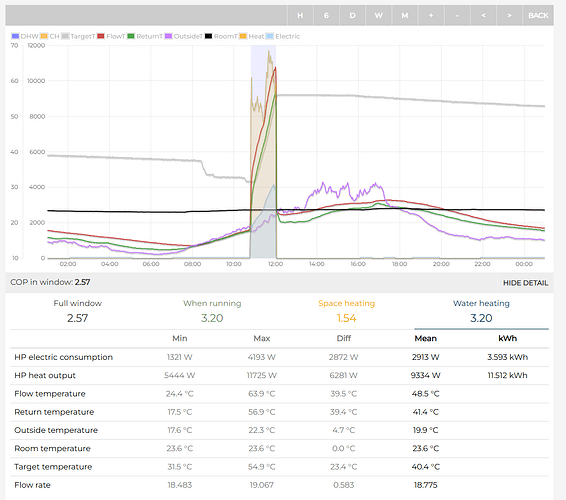Zoom in with the plus button
The width and height of the screenshot is (566, 500).
click(x=431, y=15)
